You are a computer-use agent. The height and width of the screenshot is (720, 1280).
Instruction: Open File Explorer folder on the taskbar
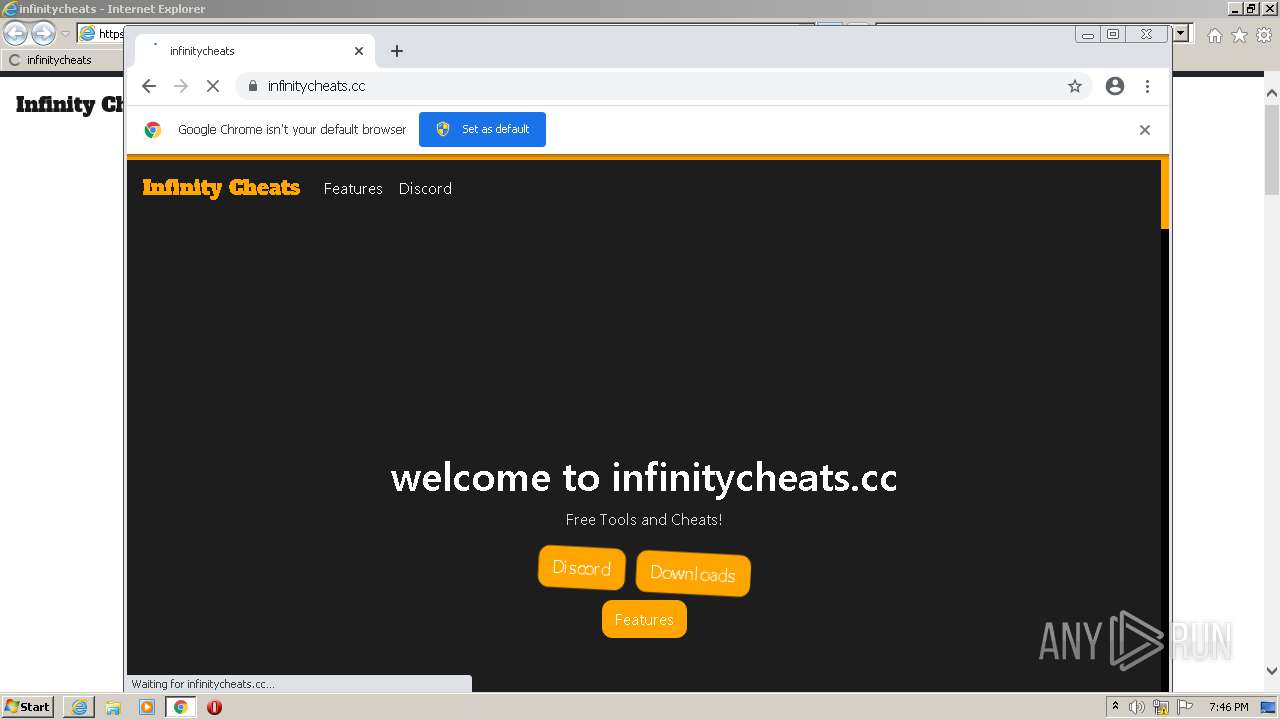tap(113, 707)
